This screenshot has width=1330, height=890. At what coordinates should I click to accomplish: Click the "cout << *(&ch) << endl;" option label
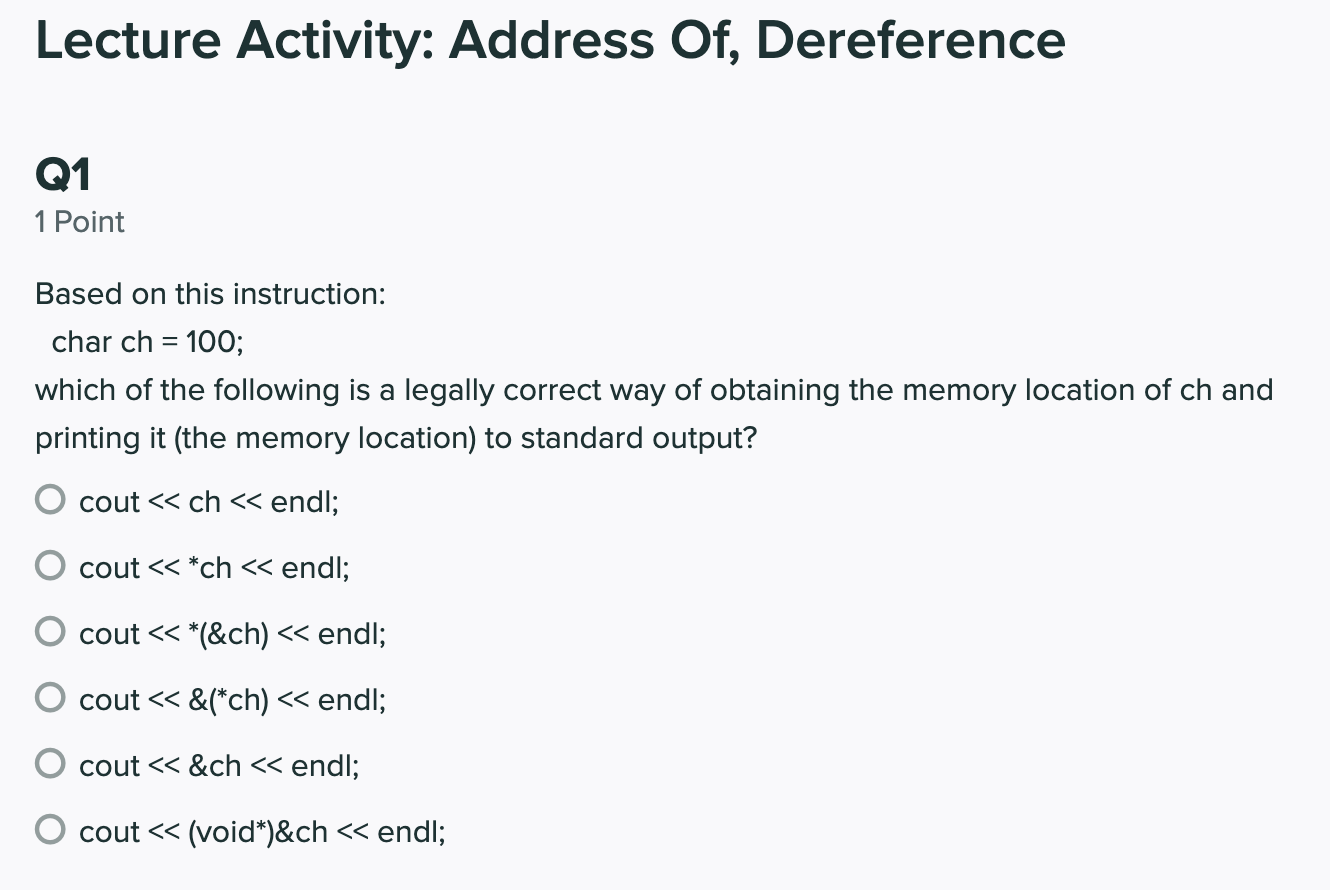tap(233, 633)
